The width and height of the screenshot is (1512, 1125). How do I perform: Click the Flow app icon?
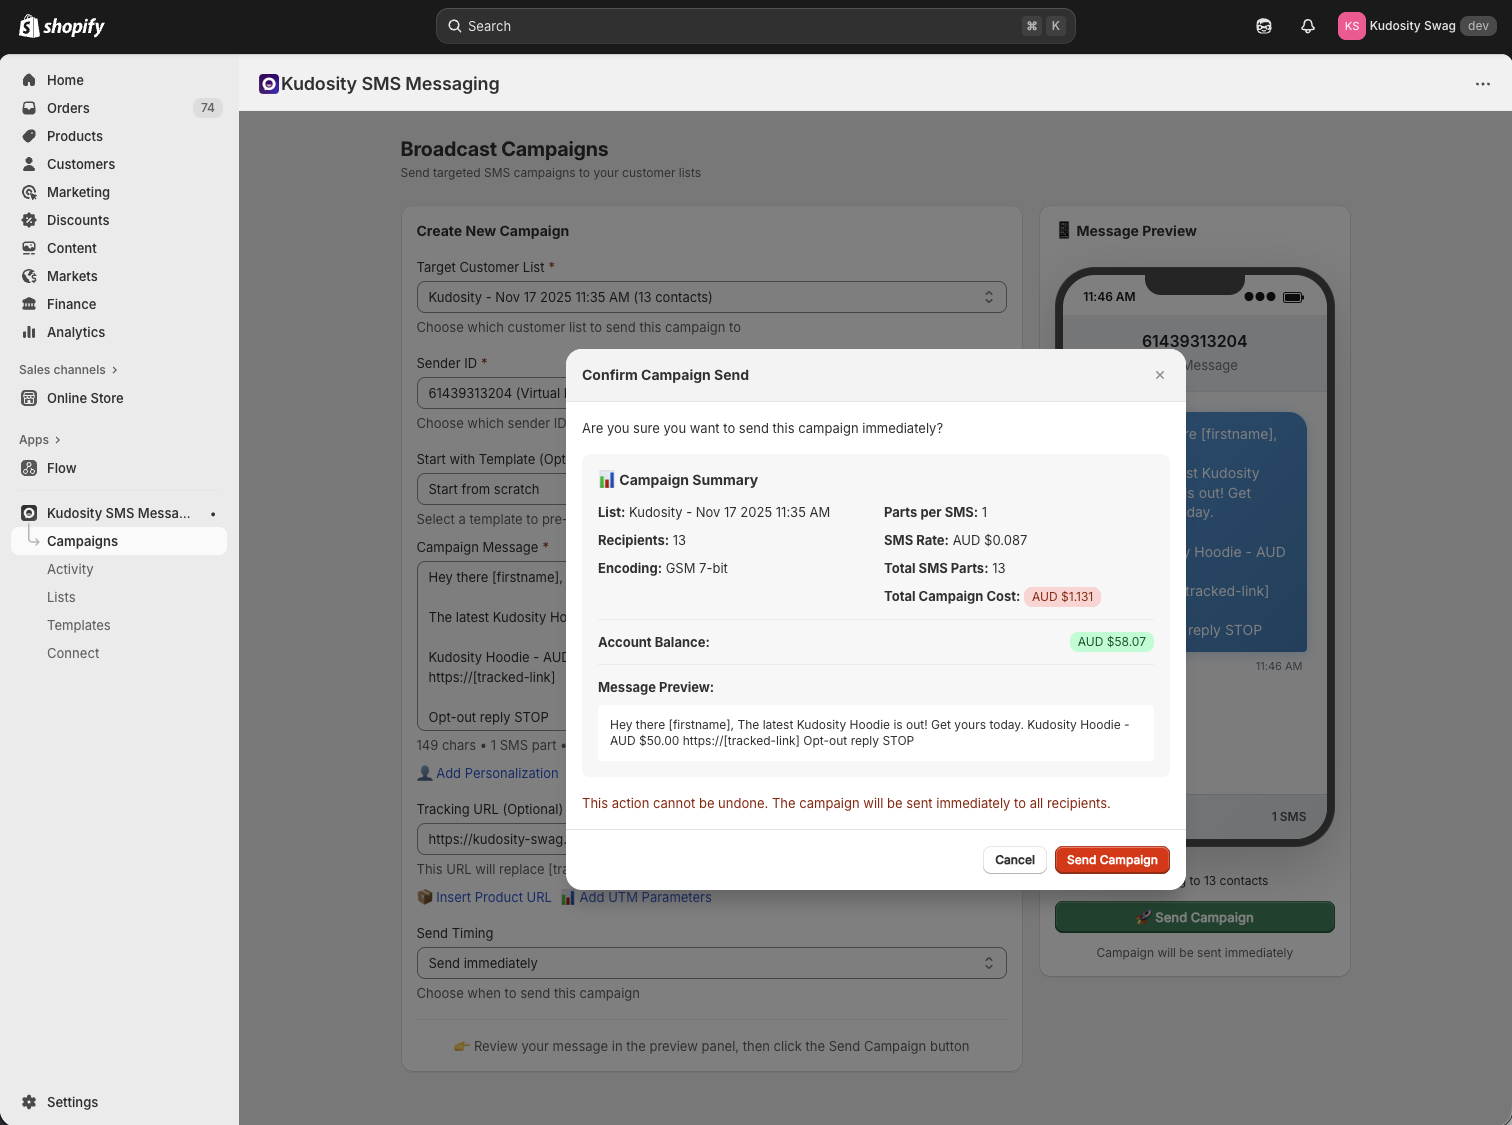point(29,468)
